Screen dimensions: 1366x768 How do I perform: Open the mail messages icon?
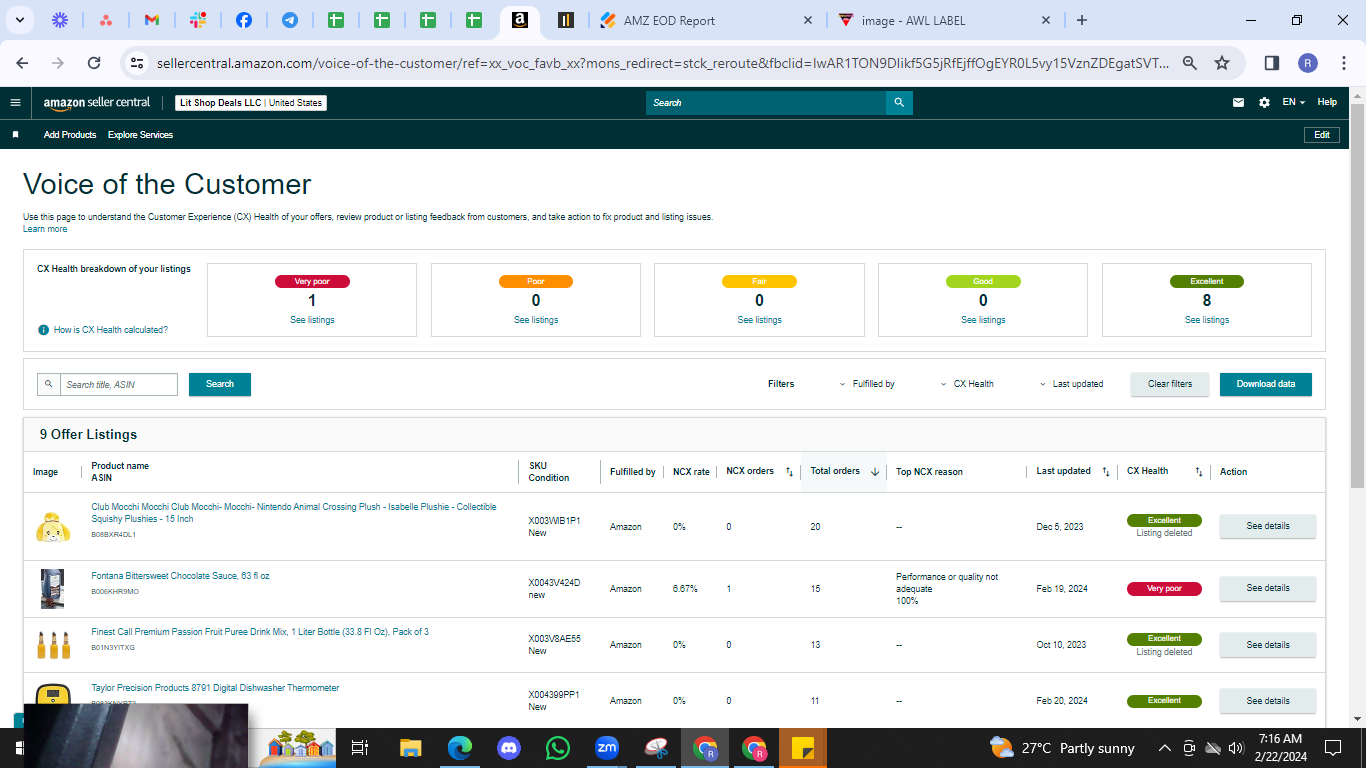tap(1238, 102)
